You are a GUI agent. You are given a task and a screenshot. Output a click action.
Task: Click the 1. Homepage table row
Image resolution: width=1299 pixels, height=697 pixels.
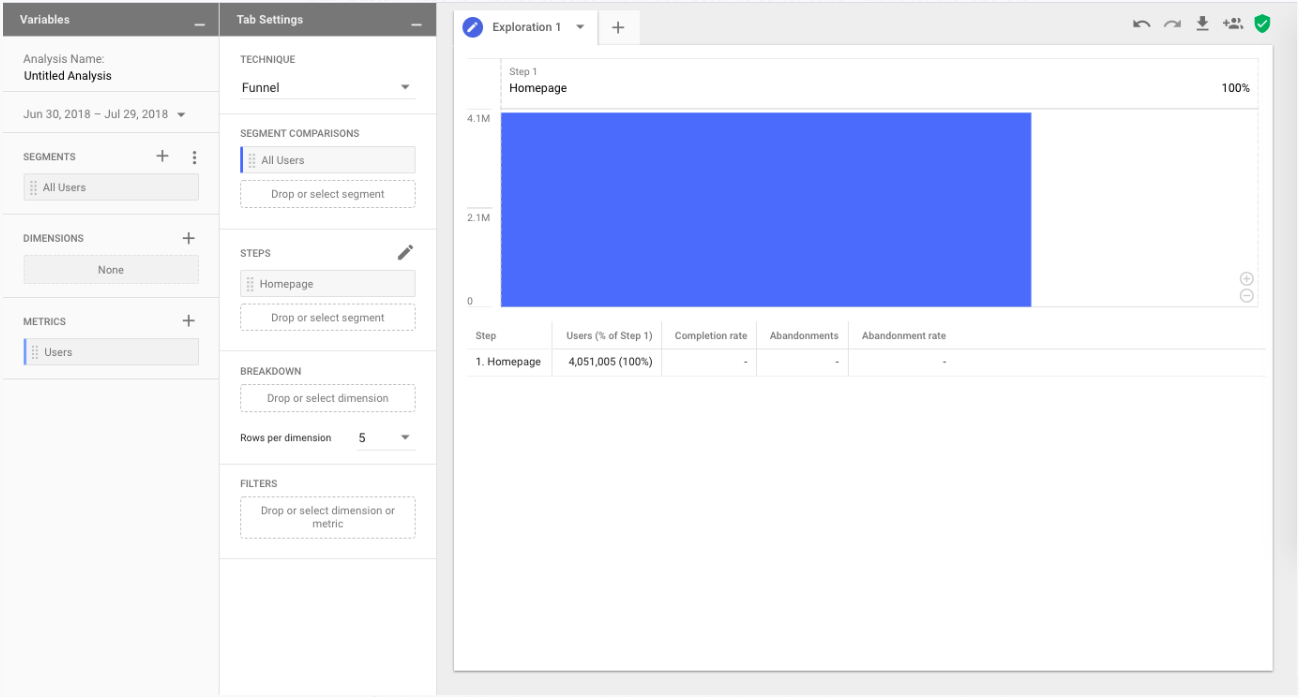pyautogui.click(x=866, y=362)
